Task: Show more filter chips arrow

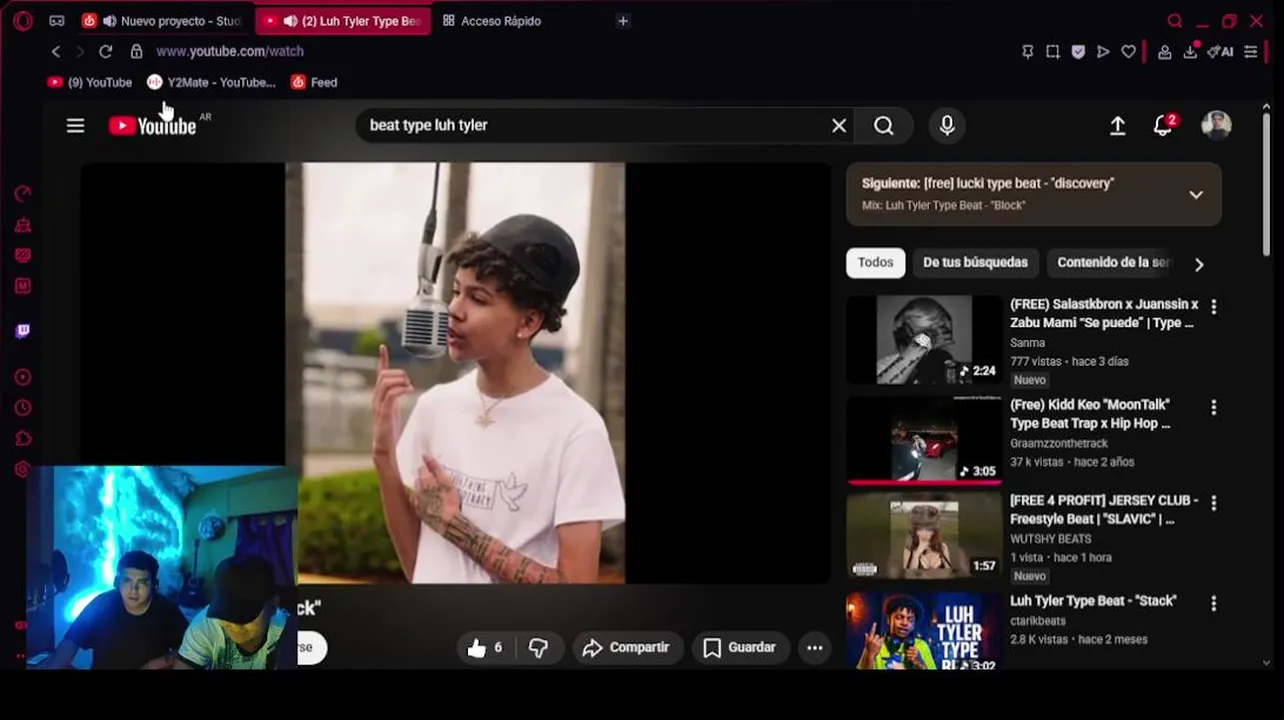Action: click(1199, 264)
